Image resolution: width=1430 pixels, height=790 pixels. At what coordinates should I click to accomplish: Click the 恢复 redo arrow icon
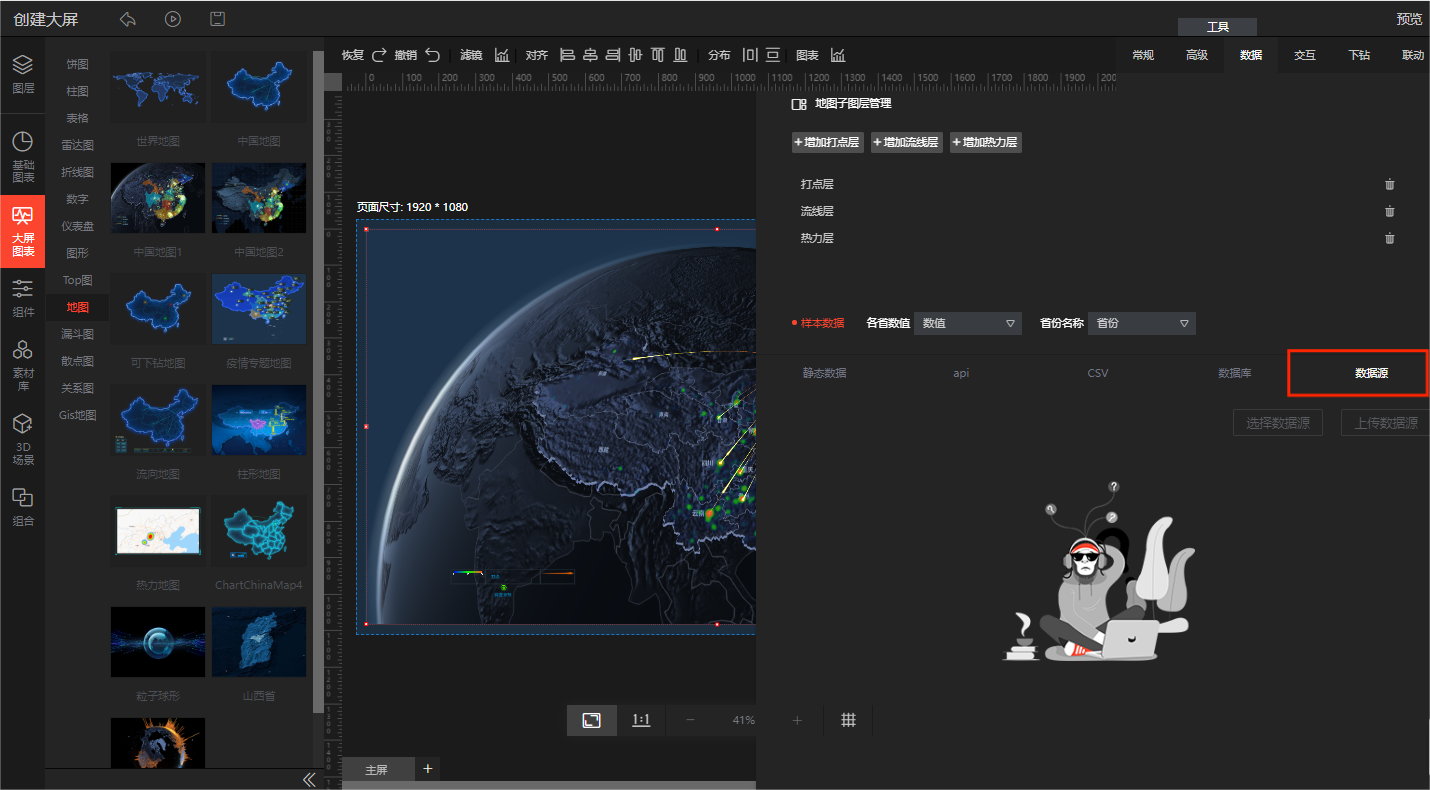(x=379, y=55)
